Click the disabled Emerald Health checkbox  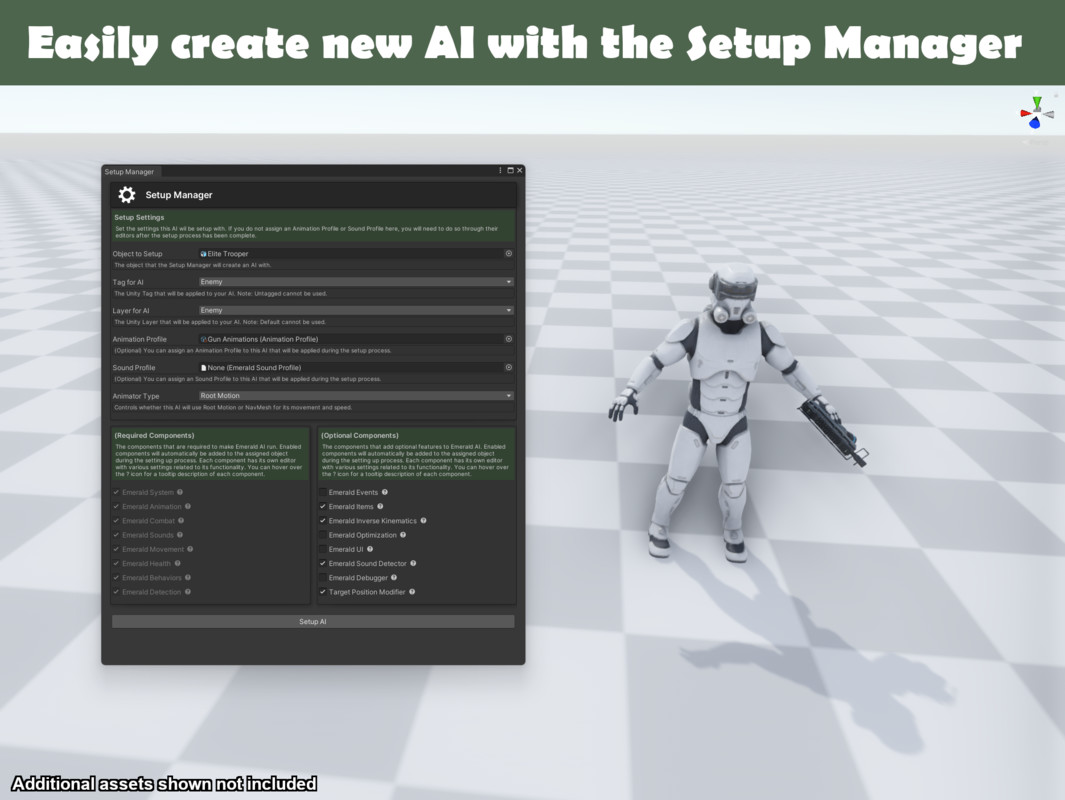pyautogui.click(x=117, y=564)
